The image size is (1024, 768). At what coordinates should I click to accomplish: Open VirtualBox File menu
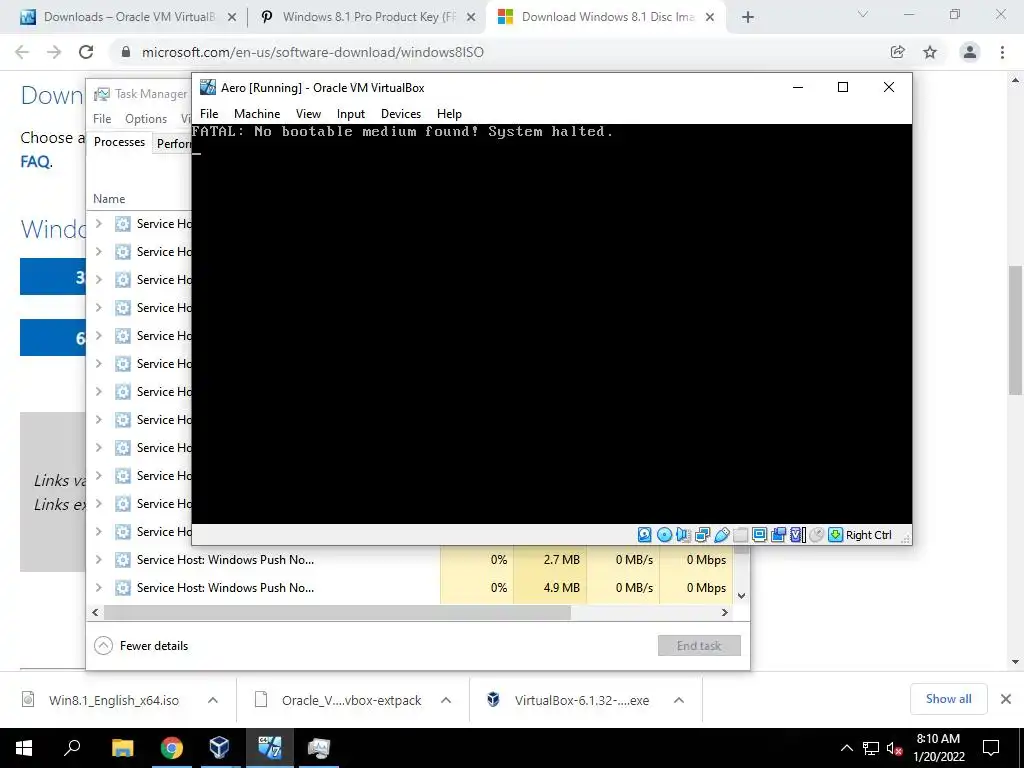[x=209, y=114]
